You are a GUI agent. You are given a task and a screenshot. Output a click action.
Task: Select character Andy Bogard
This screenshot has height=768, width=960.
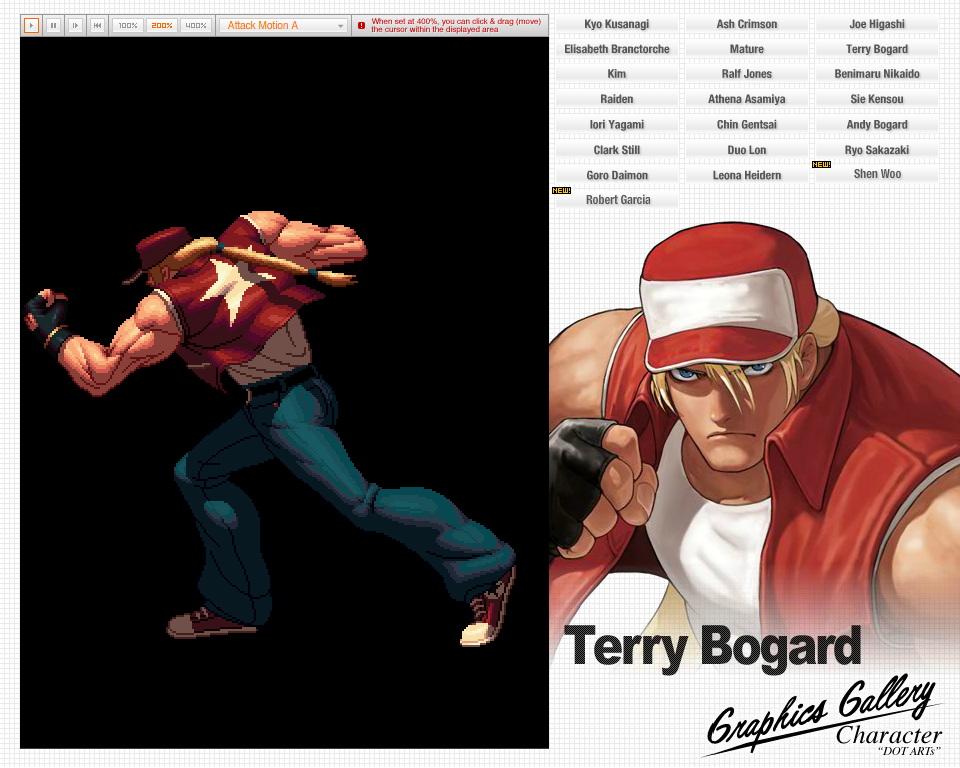tap(877, 124)
